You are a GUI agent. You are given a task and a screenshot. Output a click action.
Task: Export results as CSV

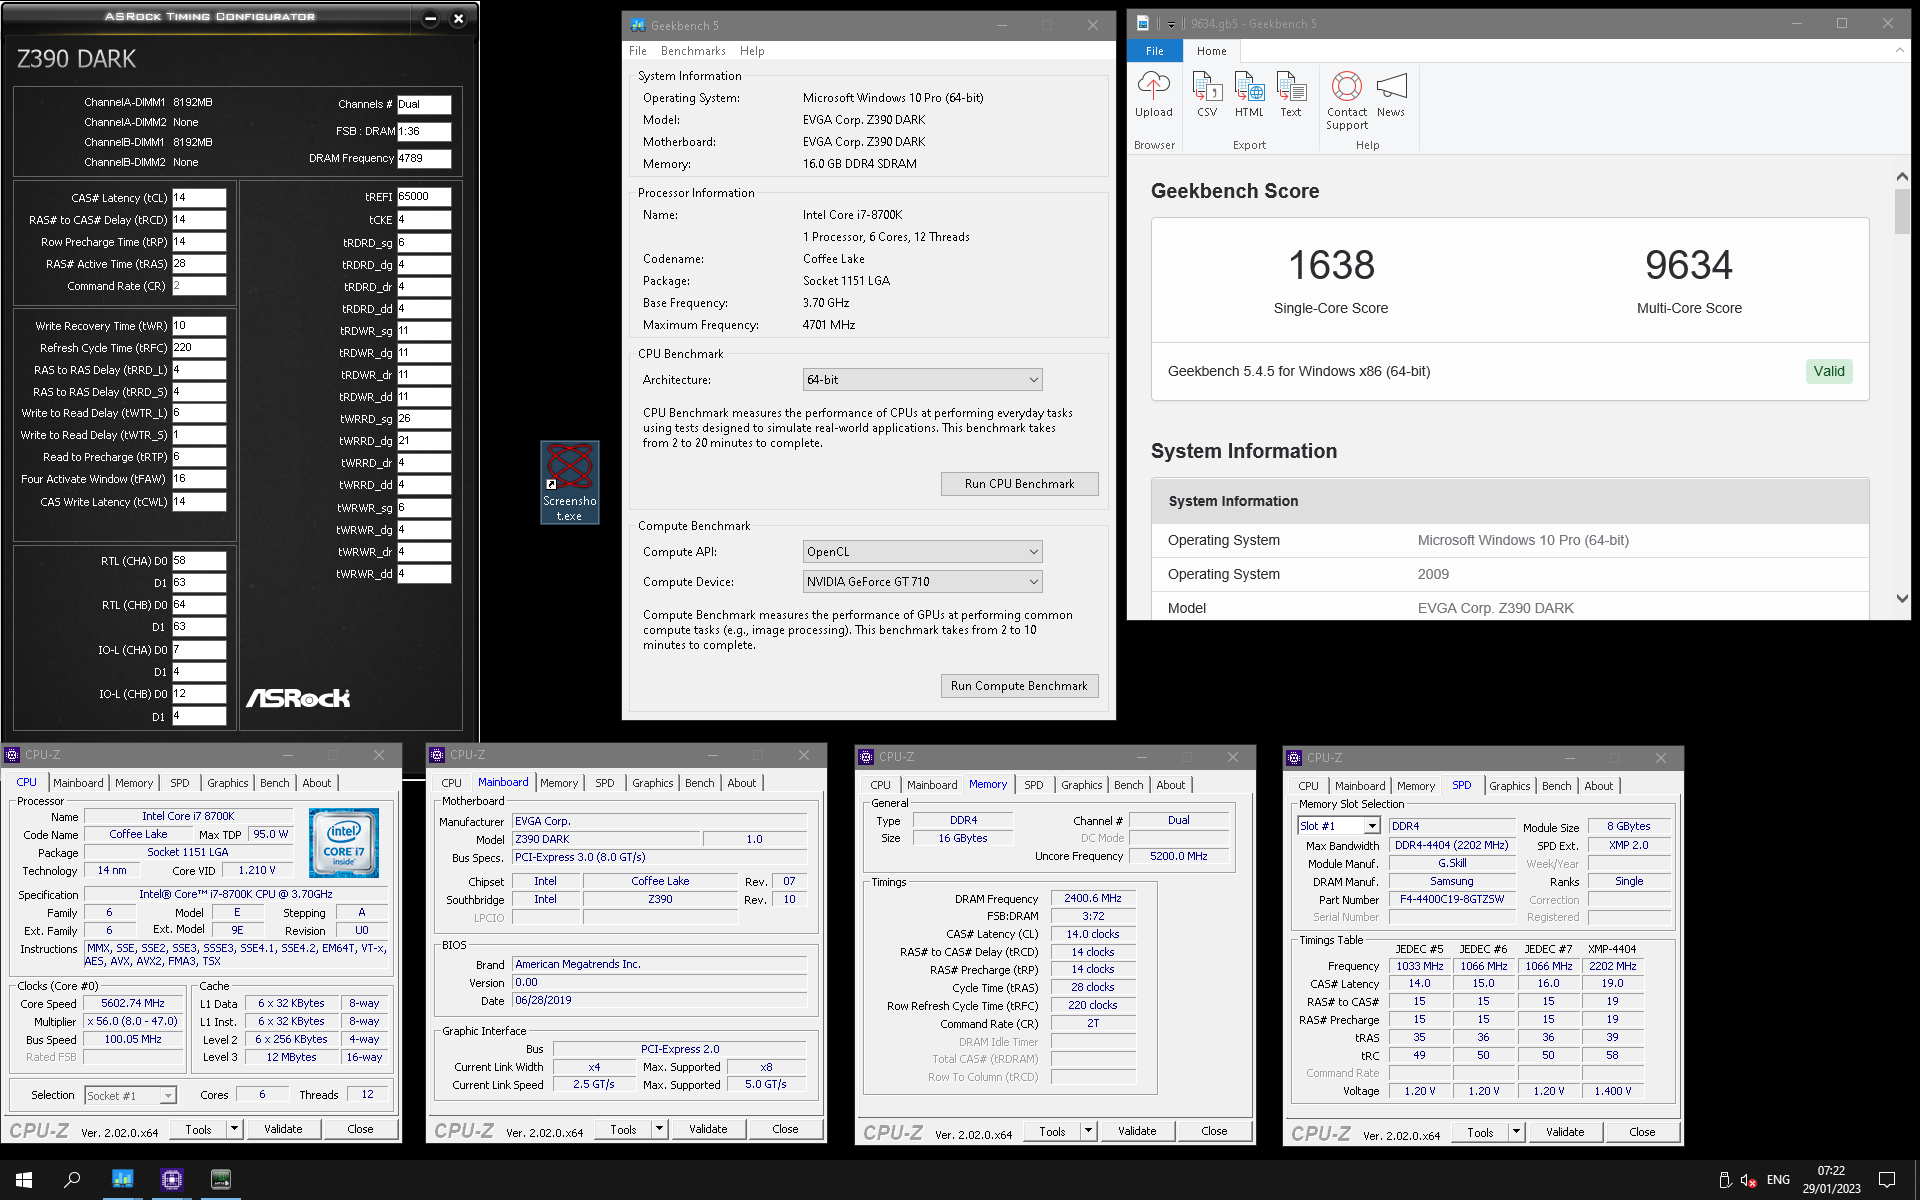point(1207,95)
